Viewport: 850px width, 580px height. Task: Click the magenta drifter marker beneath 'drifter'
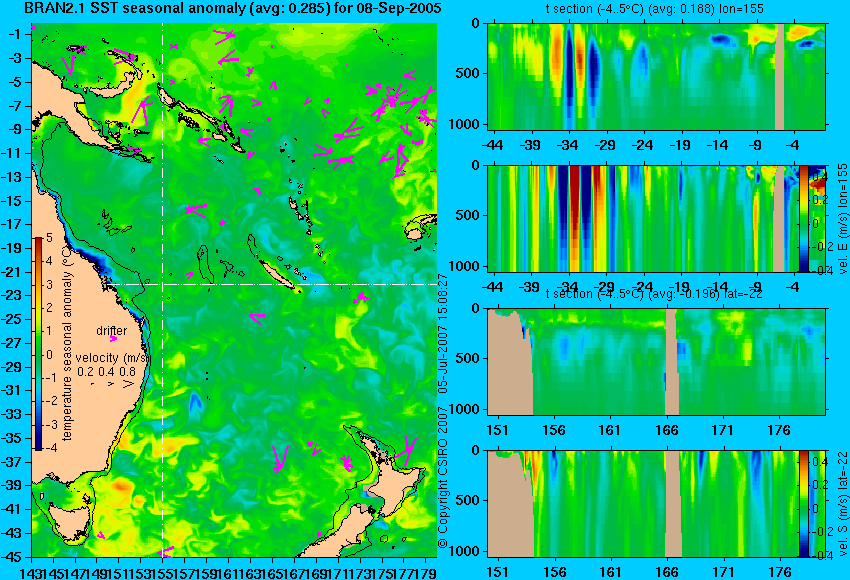click(113, 339)
